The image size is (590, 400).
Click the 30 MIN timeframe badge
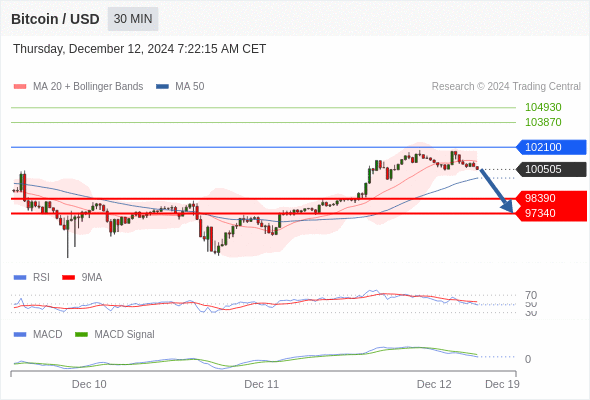133,19
